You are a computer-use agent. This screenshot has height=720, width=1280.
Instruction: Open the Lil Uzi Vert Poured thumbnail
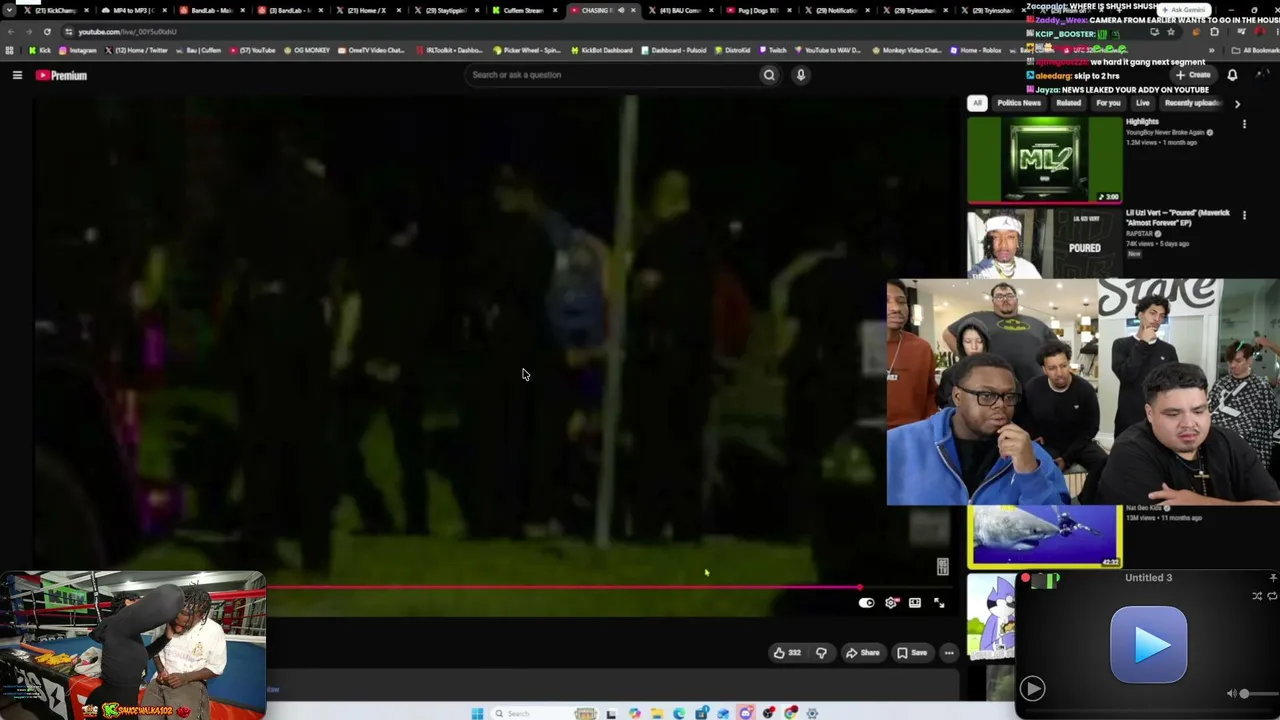tap(1045, 243)
